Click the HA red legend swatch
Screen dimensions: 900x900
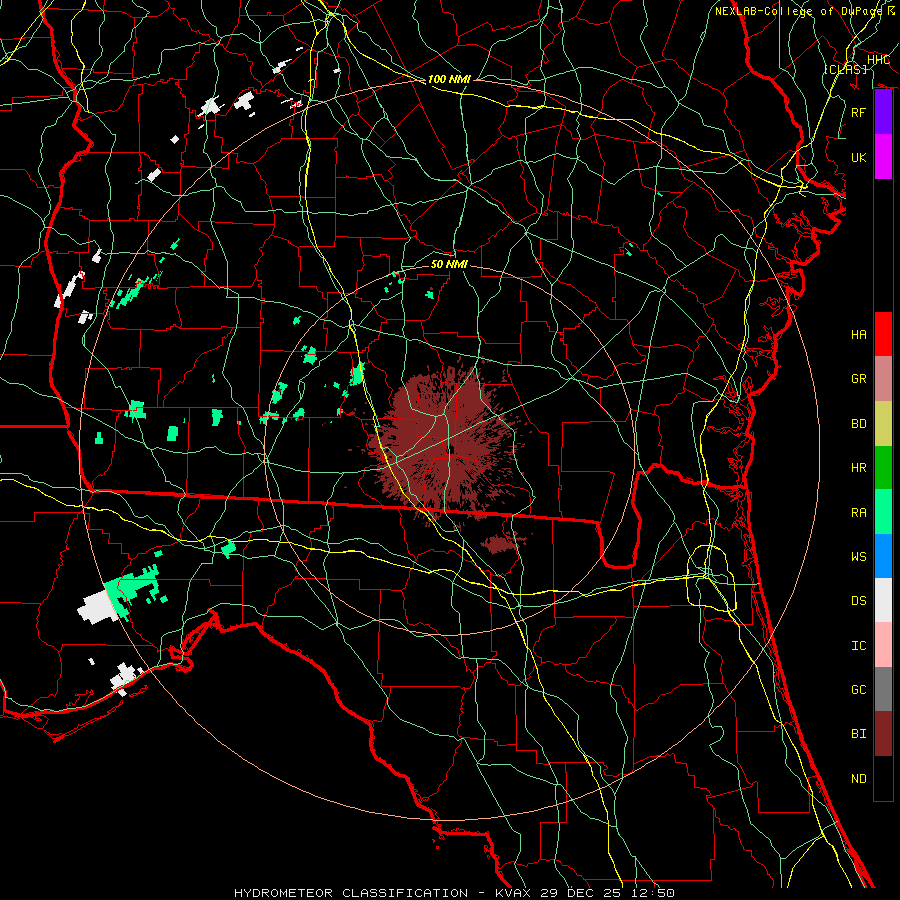[883, 334]
